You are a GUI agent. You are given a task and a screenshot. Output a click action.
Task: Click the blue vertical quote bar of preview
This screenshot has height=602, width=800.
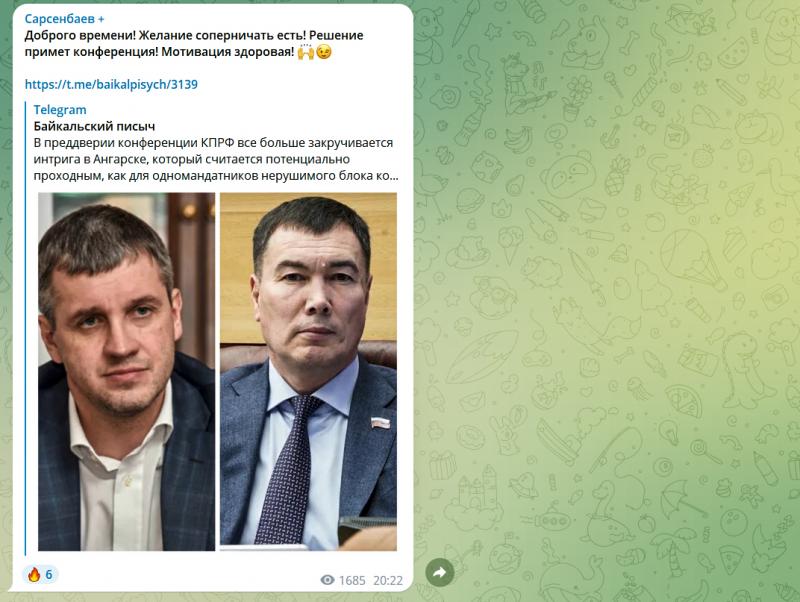(x=26, y=329)
